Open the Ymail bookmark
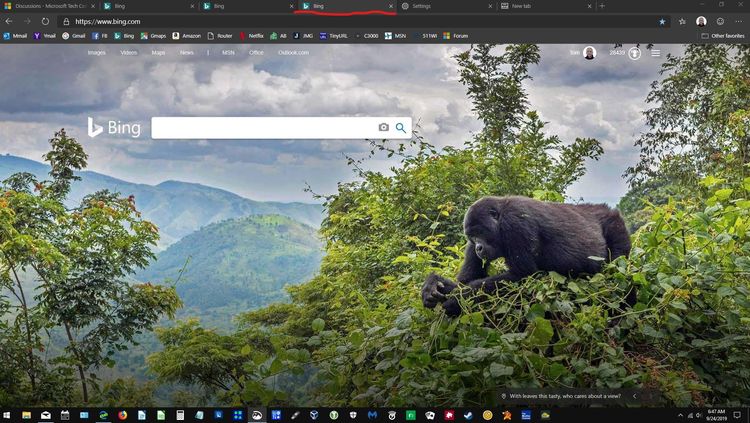This screenshot has height=423, width=750. coord(44,36)
